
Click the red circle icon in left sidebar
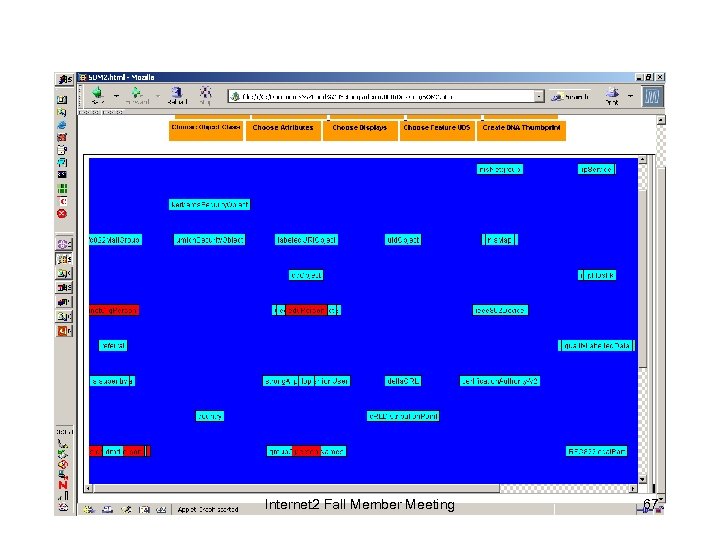point(62,214)
